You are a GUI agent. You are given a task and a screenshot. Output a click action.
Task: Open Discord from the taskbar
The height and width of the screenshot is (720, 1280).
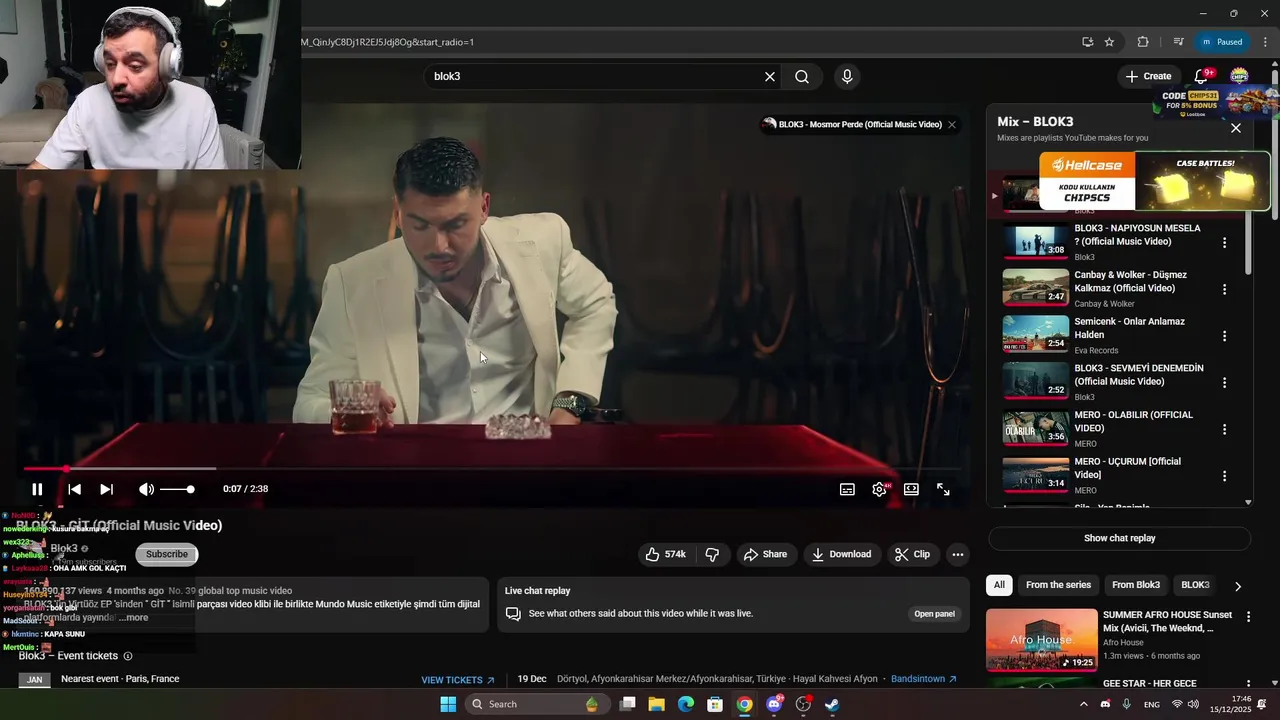773,704
